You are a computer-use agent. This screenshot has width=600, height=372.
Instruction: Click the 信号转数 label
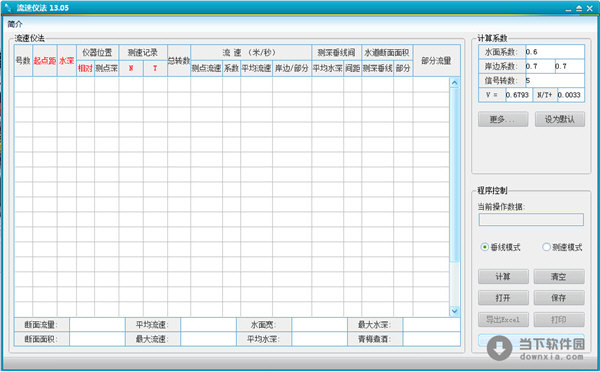pos(501,80)
